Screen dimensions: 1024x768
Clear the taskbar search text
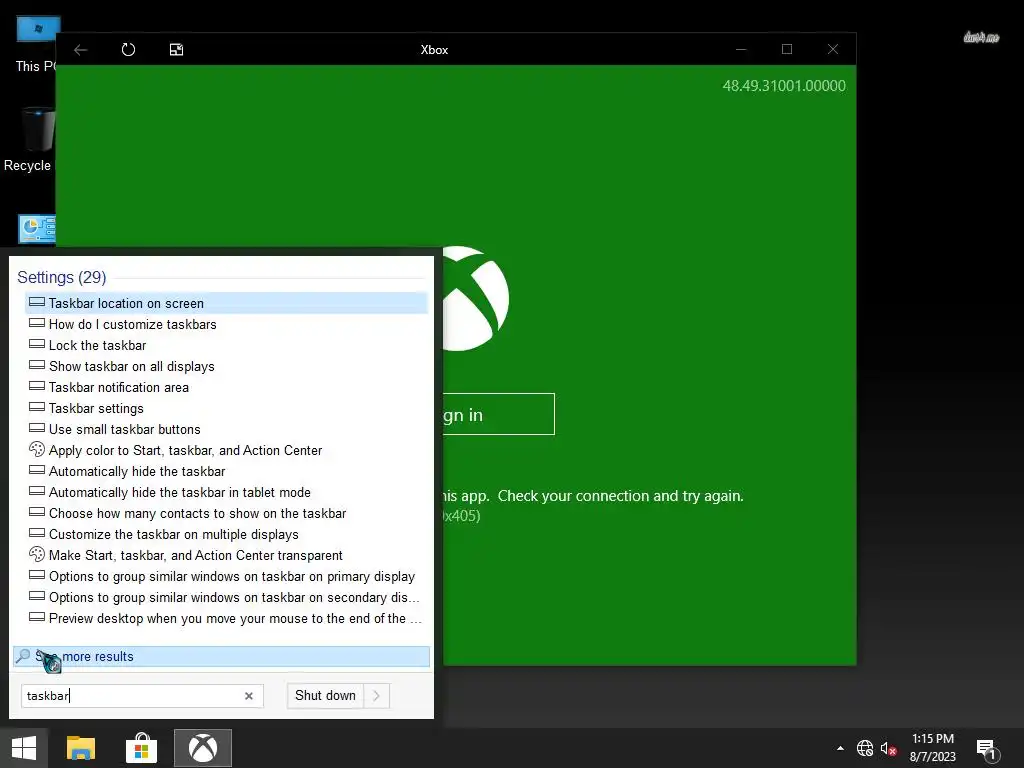pos(249,696)
